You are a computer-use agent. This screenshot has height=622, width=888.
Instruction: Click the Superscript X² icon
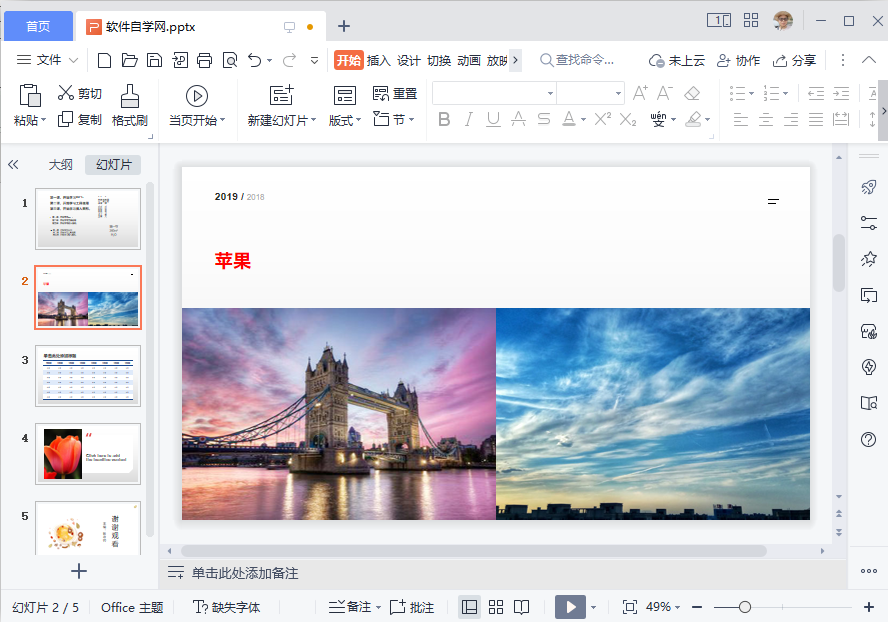click(x=603, y=119)
